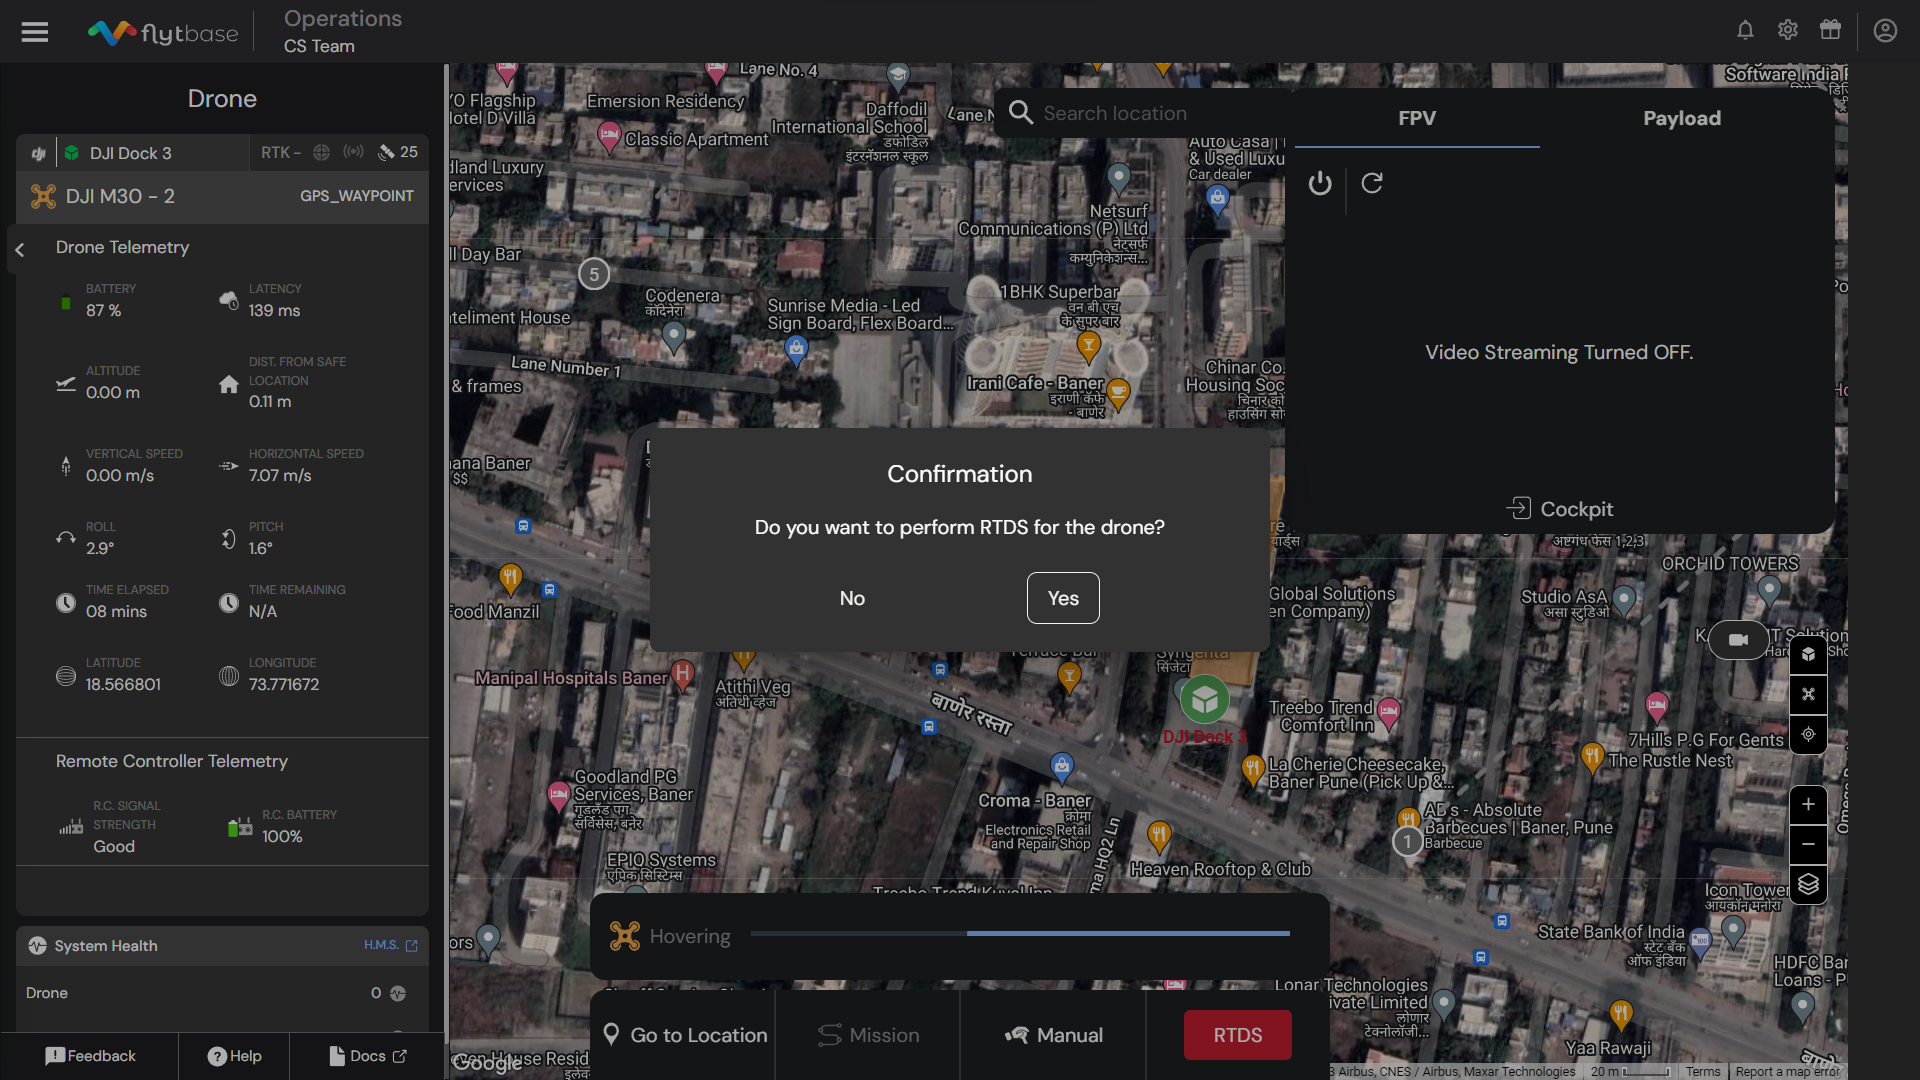
Task: Open the H.M.S. external link
Action: pos(391,945)
